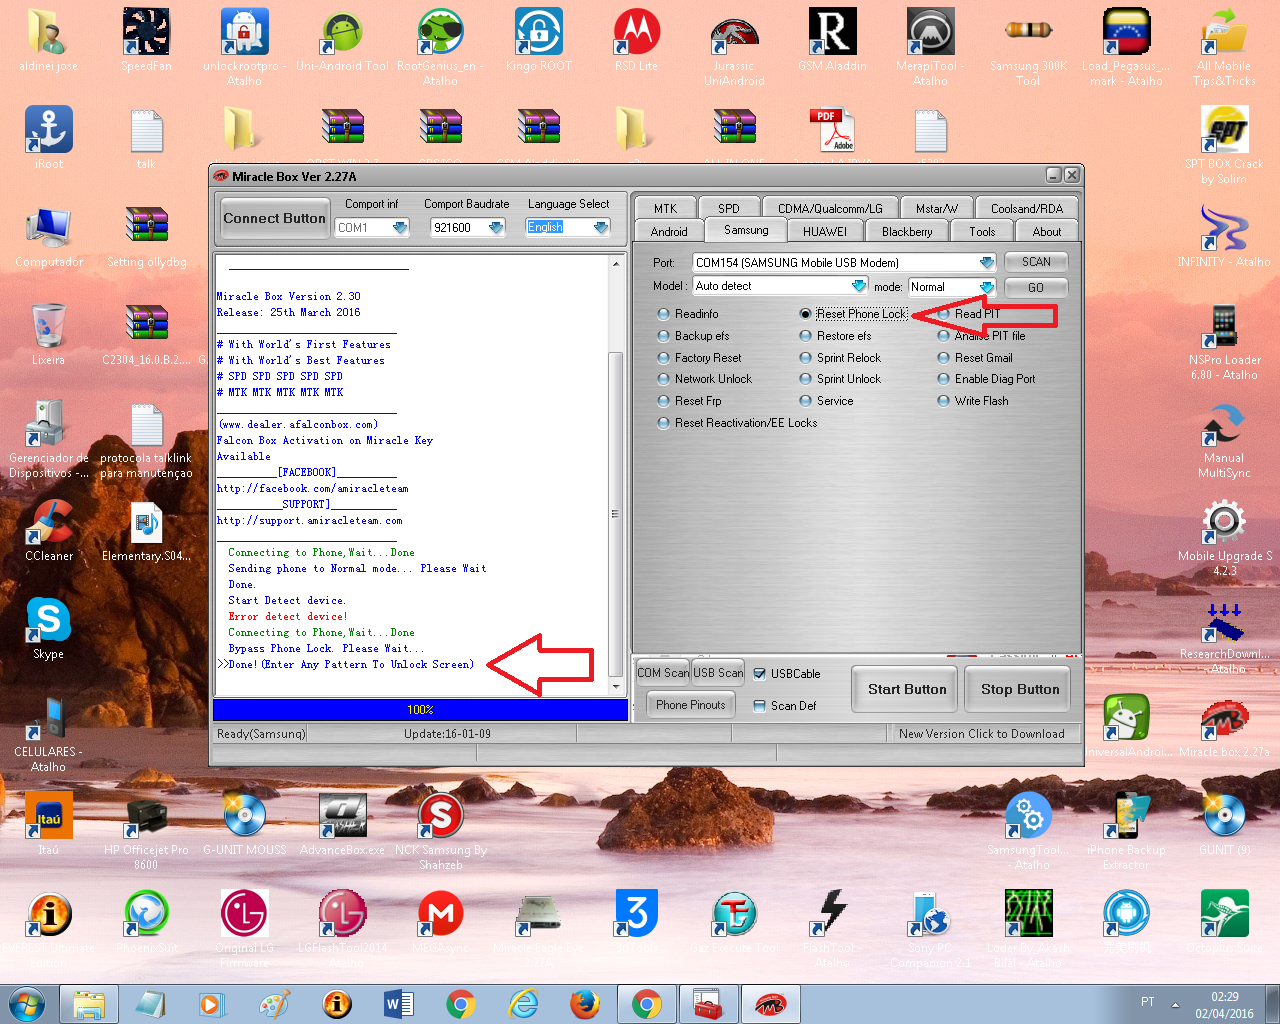This screenshot has height=1024, width=1280.
Task: Expand the Port COM154 dropdown
Action: 987,263
